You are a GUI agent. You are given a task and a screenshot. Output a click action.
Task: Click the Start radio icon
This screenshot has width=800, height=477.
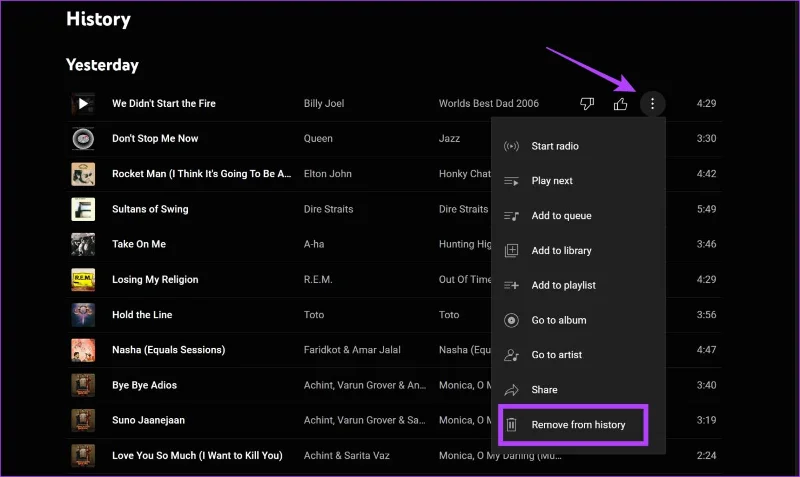click(511, 146)
